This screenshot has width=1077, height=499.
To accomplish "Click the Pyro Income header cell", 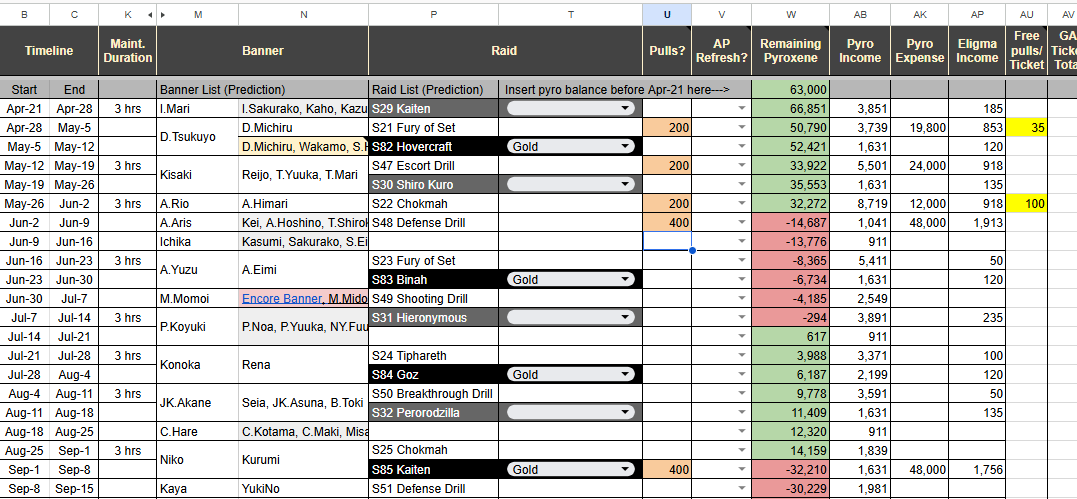I will pos(859,51).
